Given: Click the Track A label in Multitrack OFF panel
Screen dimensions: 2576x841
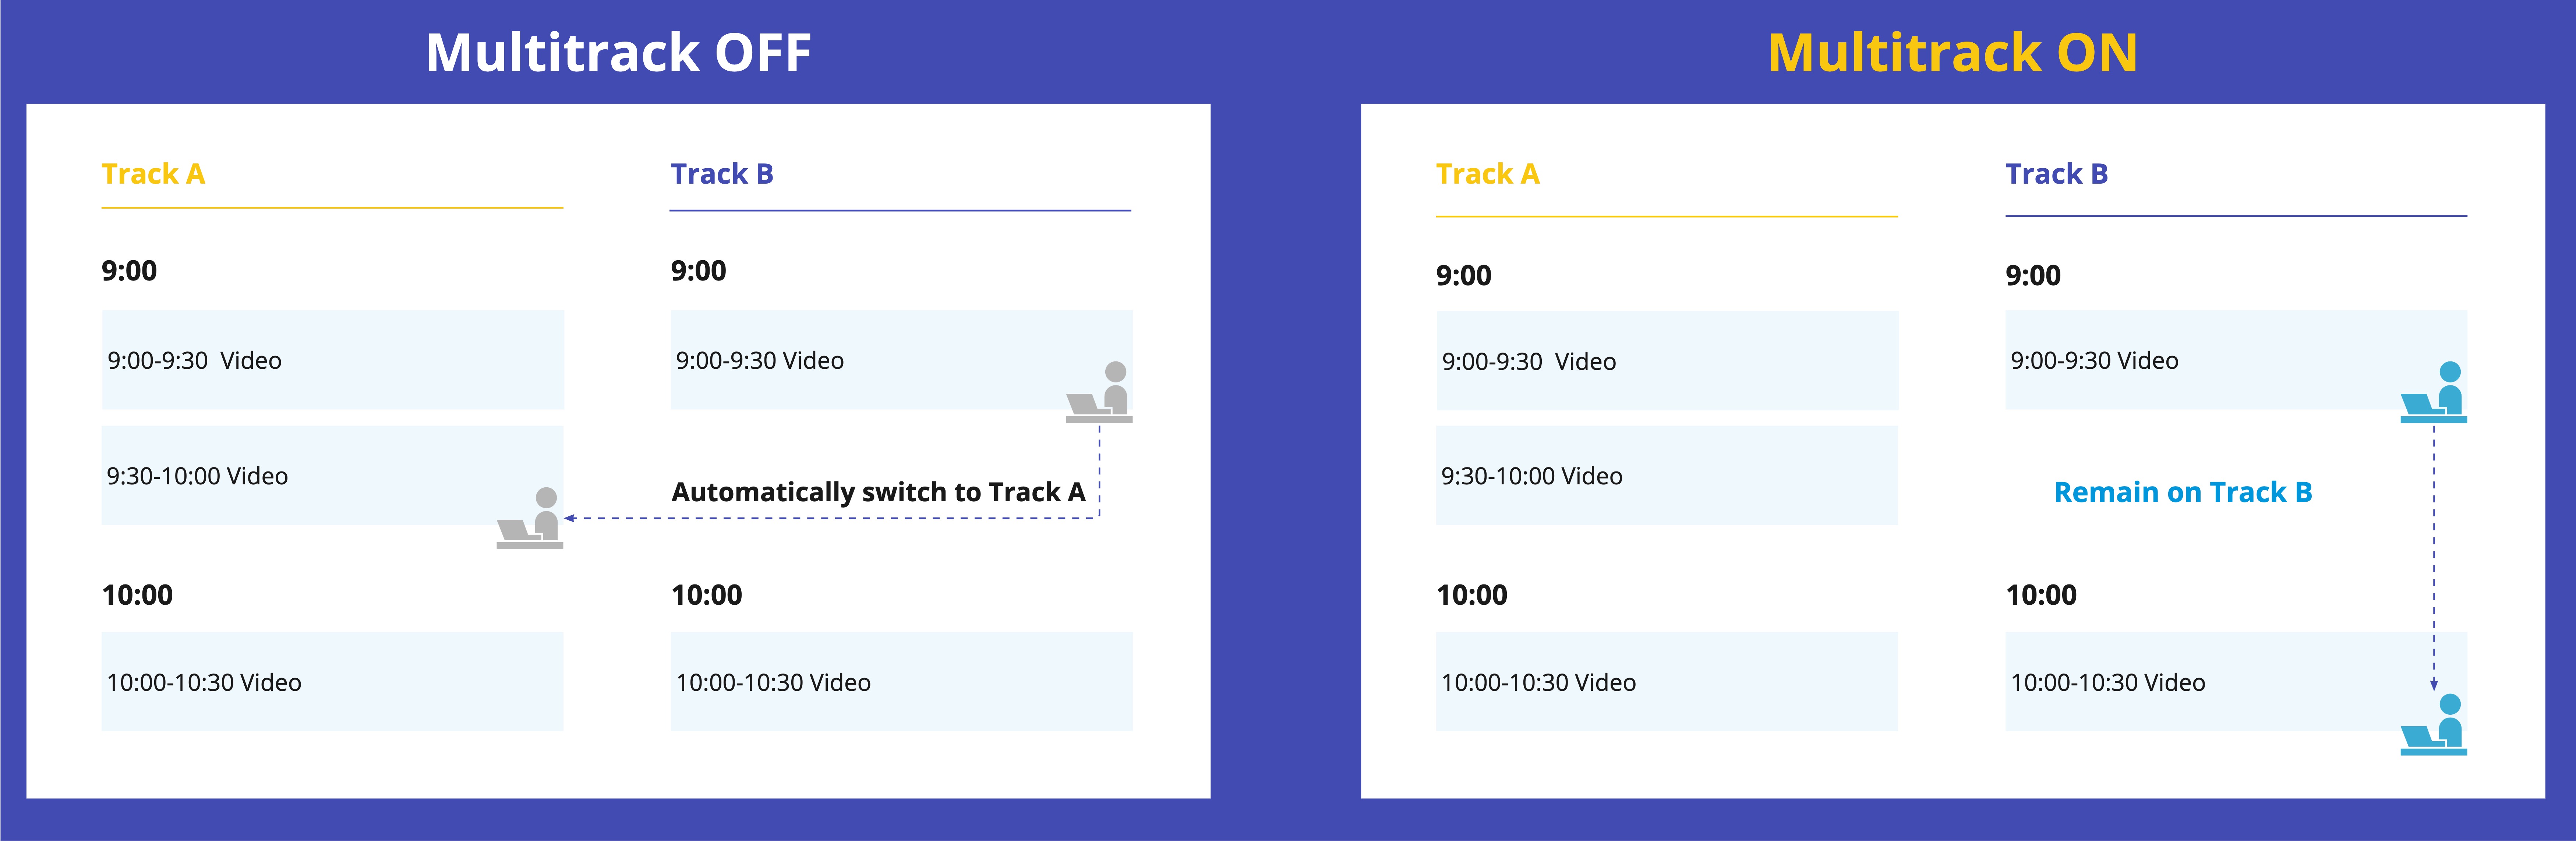Looking at the screenshot, I should 153,174.
